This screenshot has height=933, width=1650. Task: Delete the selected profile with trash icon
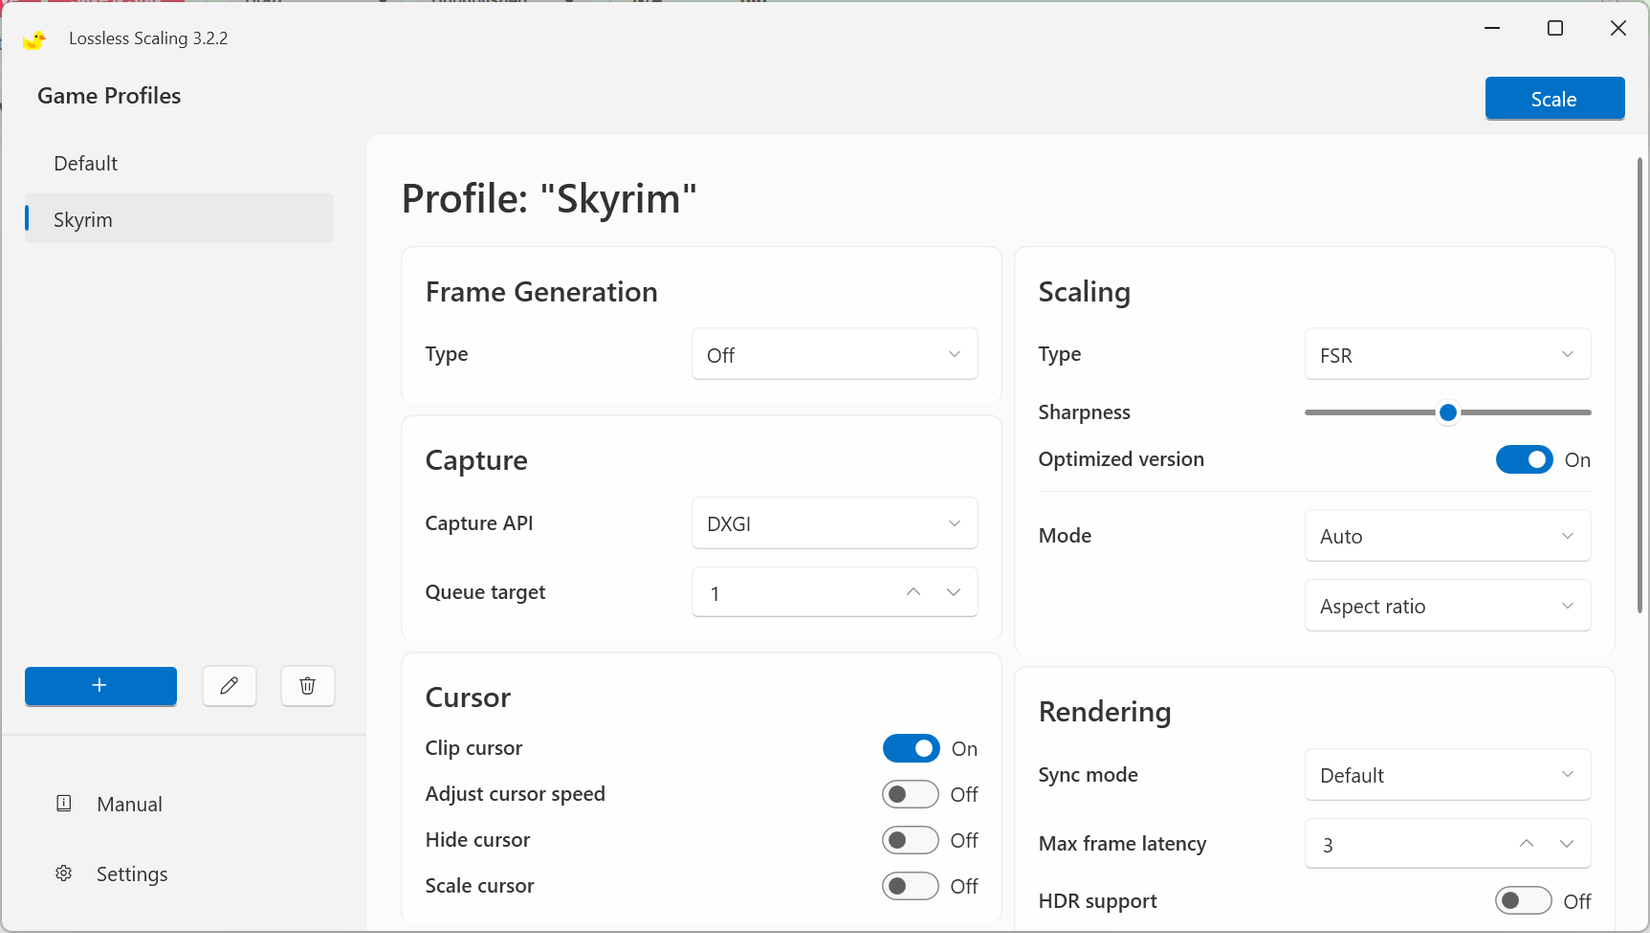coord(307,686)
